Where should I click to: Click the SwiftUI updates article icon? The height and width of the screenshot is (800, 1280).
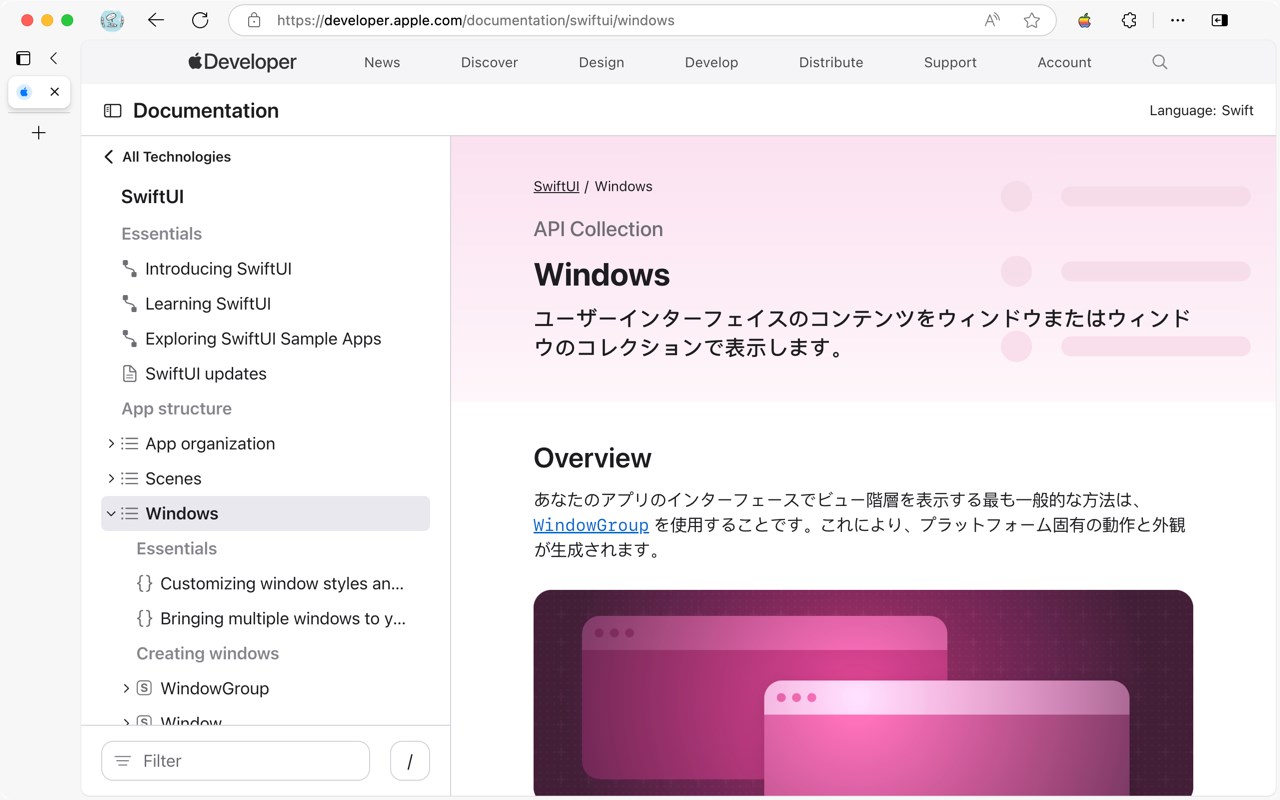coord(129,374)
